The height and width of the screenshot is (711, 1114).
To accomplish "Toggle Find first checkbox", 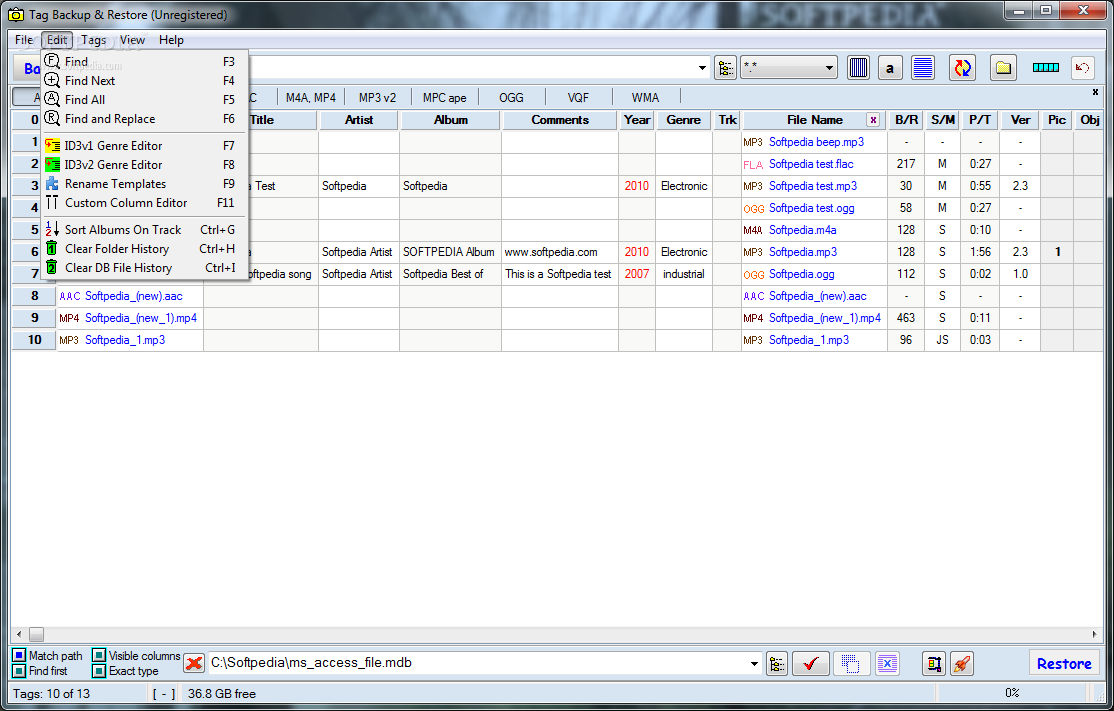I will pyautogui.click(x=19, y=671).
